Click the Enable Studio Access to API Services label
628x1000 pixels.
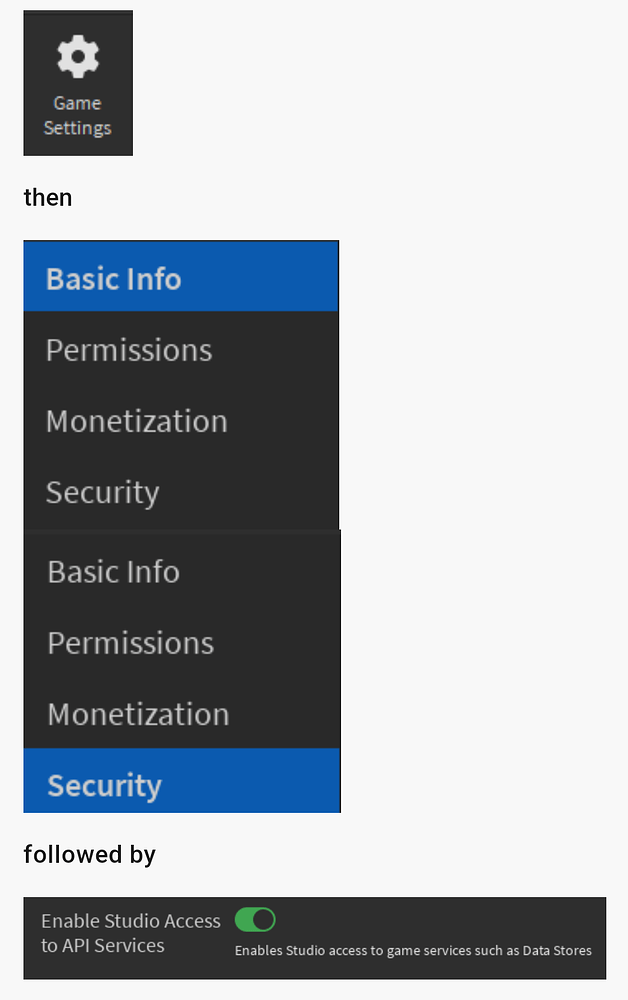tap(131, 933)
